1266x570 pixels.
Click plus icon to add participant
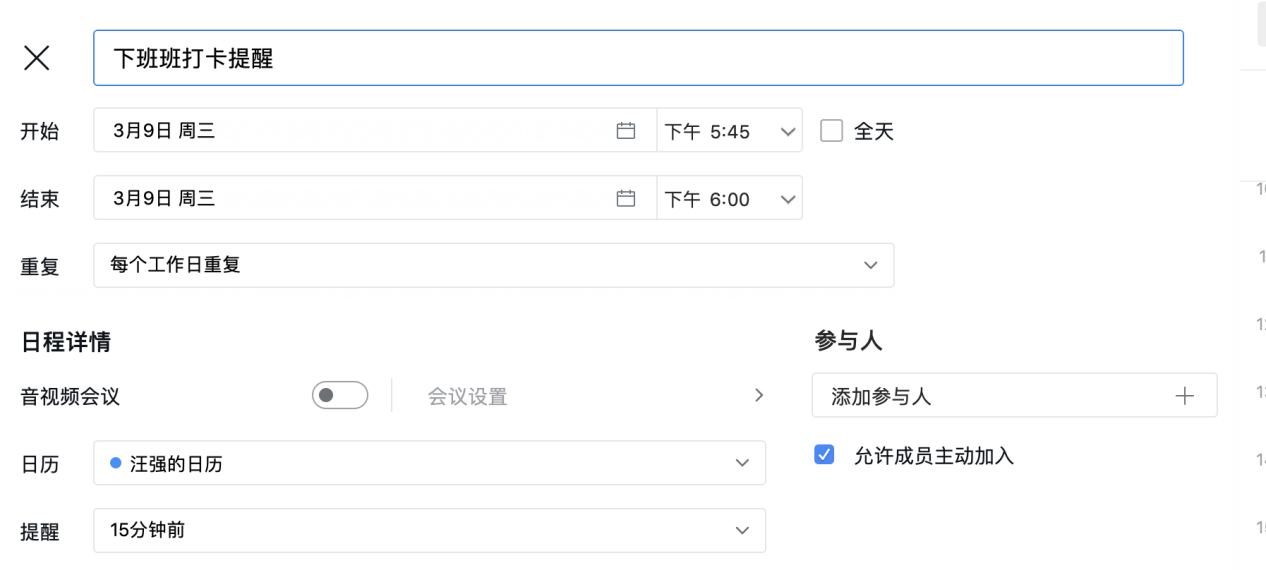[1185, 396]
